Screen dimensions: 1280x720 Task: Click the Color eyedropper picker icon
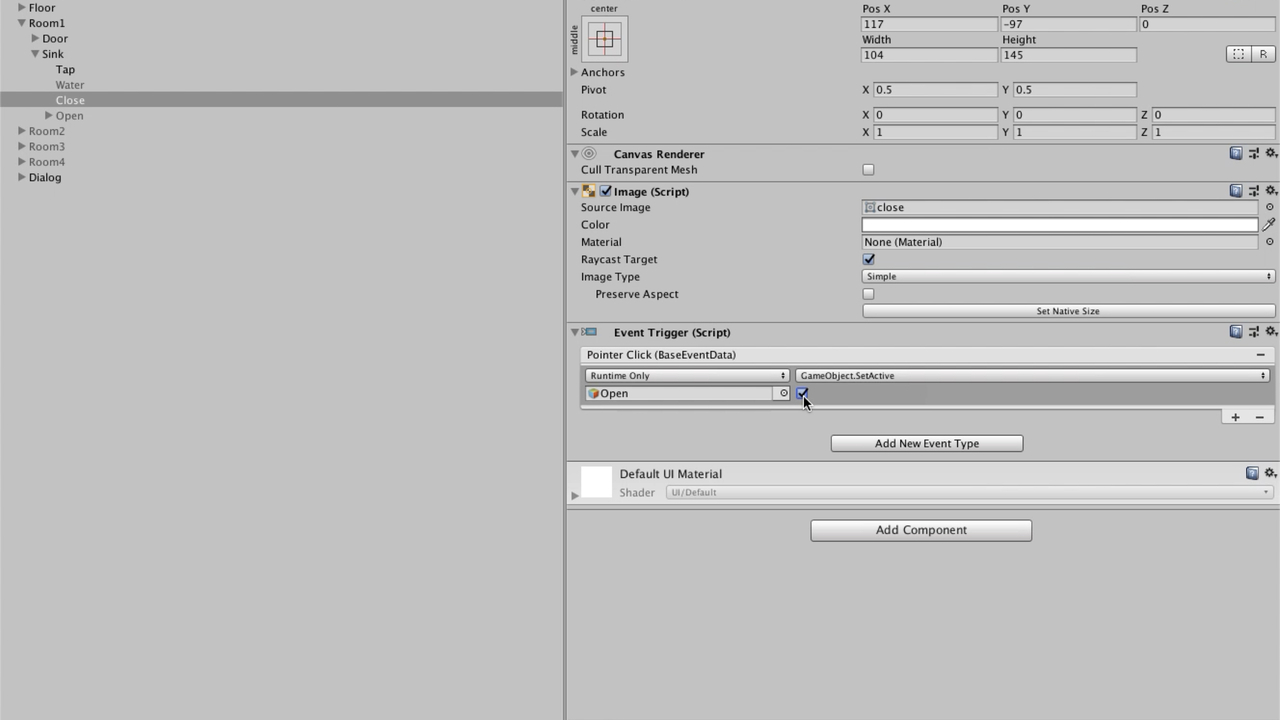tap(1269, 225)
